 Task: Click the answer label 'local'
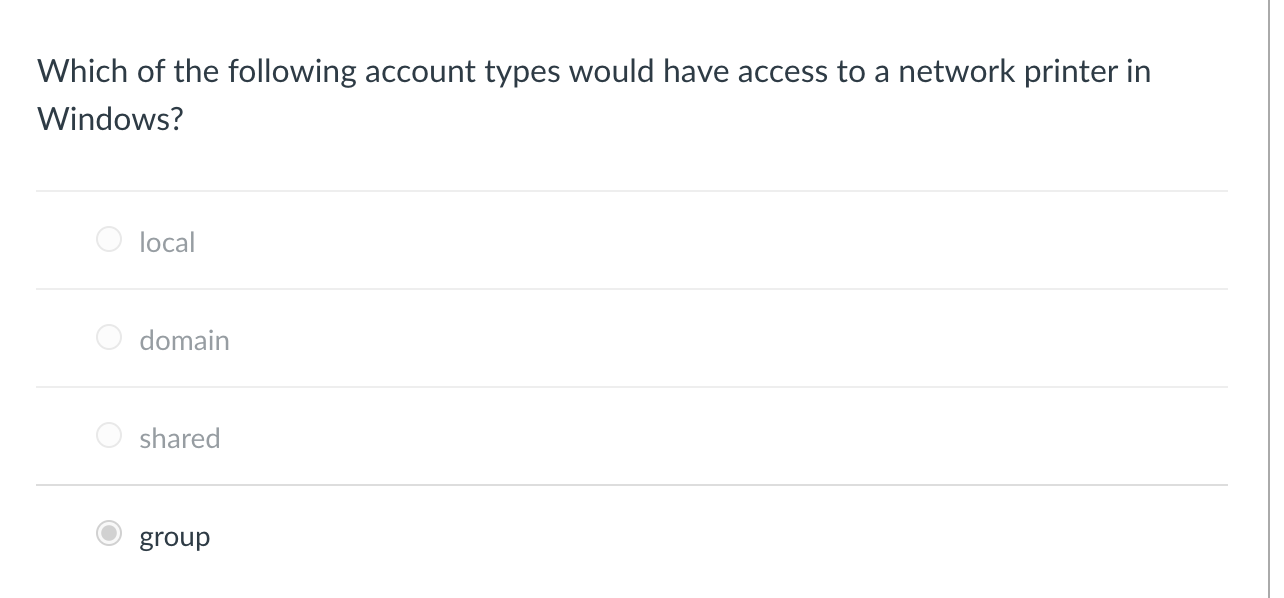click(x=166, y=241)
